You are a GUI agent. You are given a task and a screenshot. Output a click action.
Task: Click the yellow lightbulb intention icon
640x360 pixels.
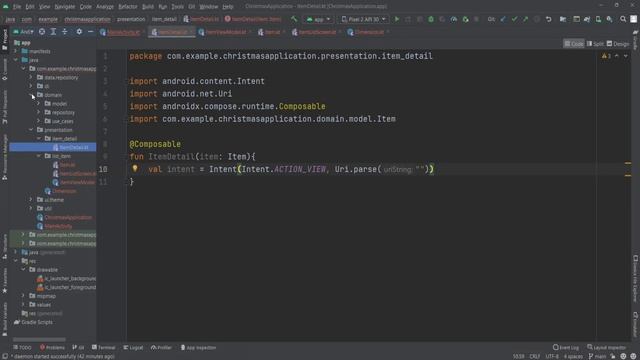click(135, 168)
